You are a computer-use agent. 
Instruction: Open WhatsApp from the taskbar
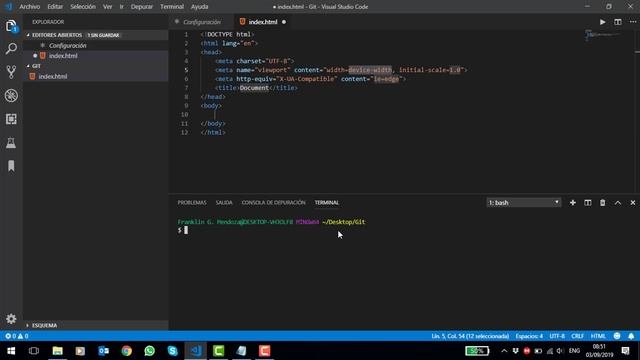coord(149,351)
